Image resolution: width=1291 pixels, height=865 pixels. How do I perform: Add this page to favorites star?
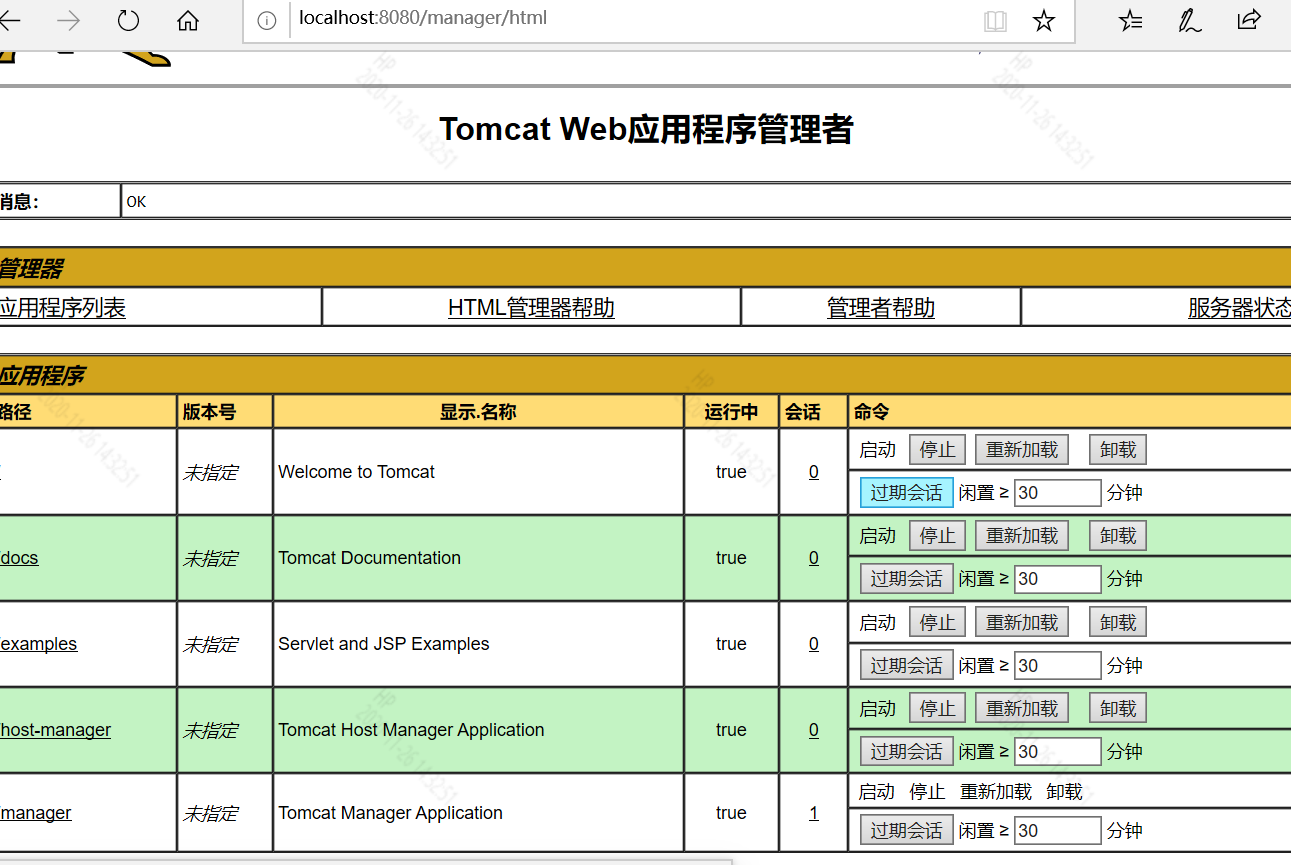[1044, 21]
